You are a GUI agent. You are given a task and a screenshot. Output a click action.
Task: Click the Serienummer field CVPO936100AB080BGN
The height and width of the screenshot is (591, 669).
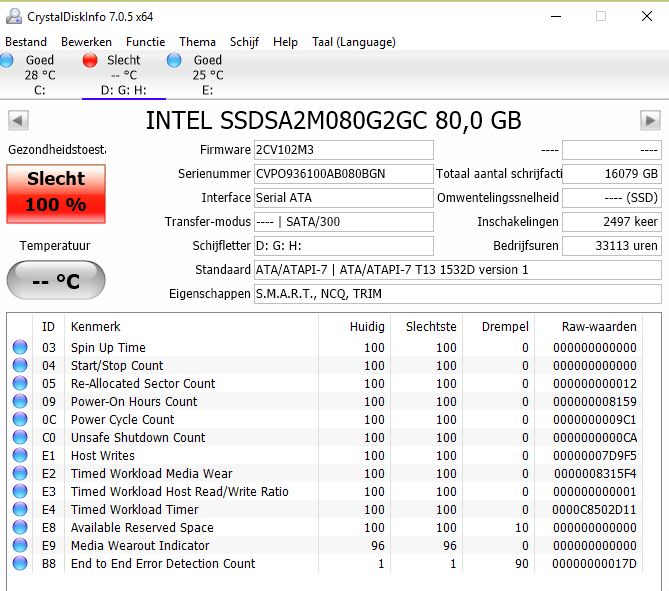click(344, 174)
